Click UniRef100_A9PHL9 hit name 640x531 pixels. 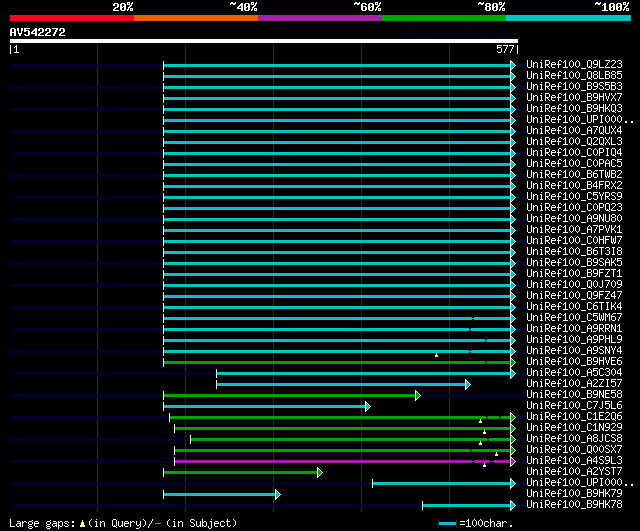[x=574, y=340]
